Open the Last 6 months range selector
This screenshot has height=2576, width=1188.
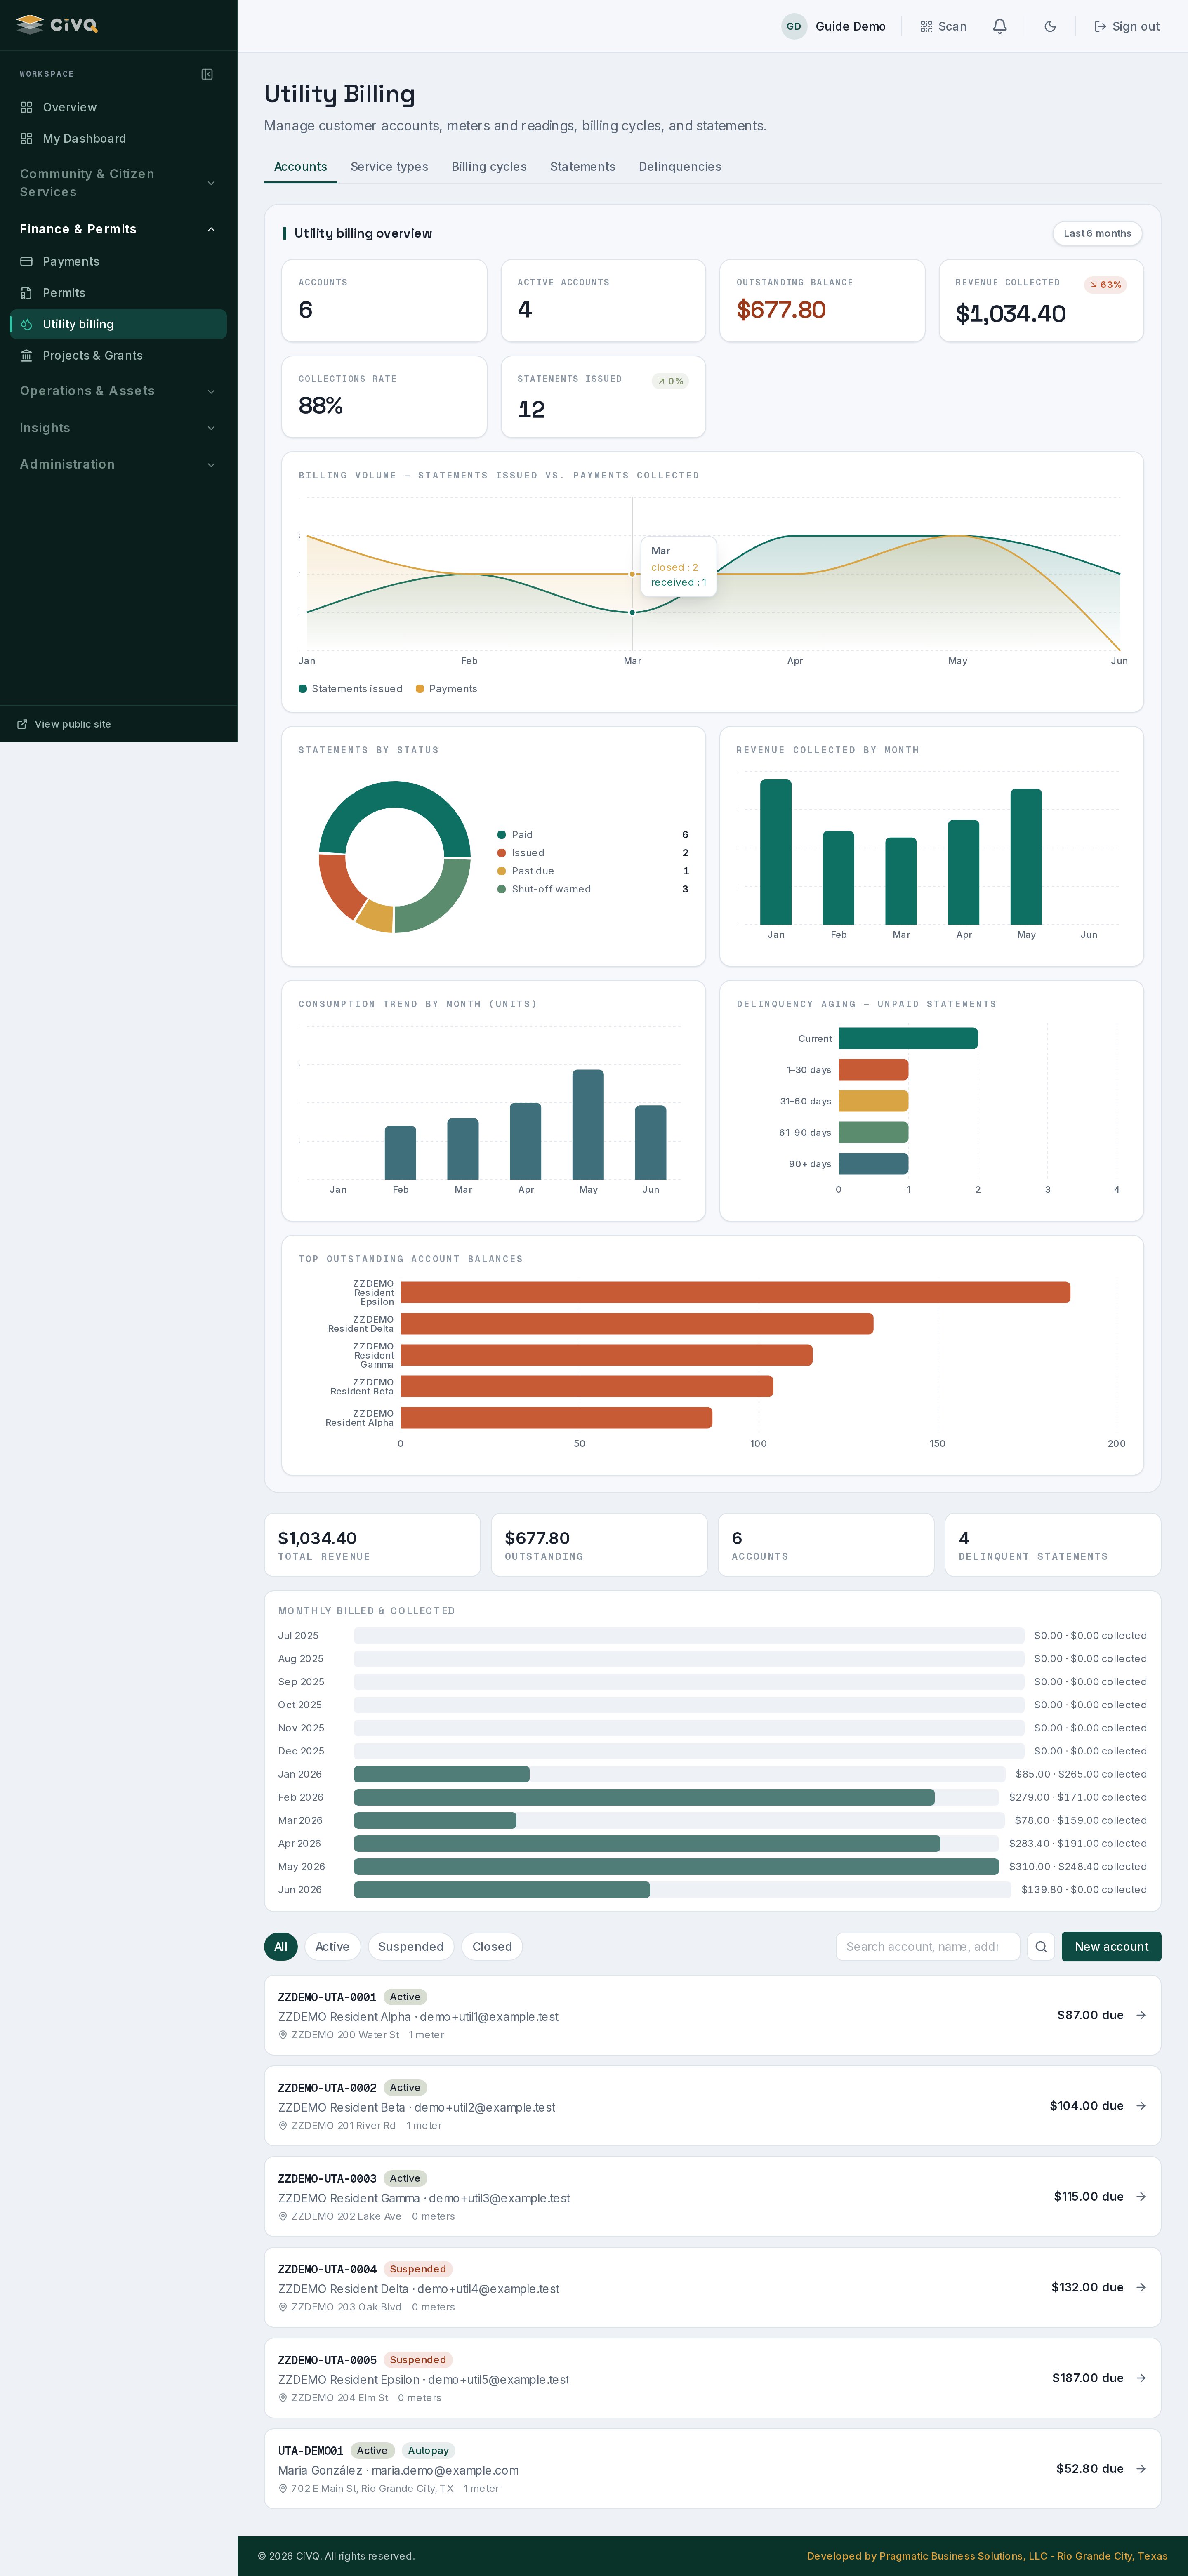tap(1097, 233)
